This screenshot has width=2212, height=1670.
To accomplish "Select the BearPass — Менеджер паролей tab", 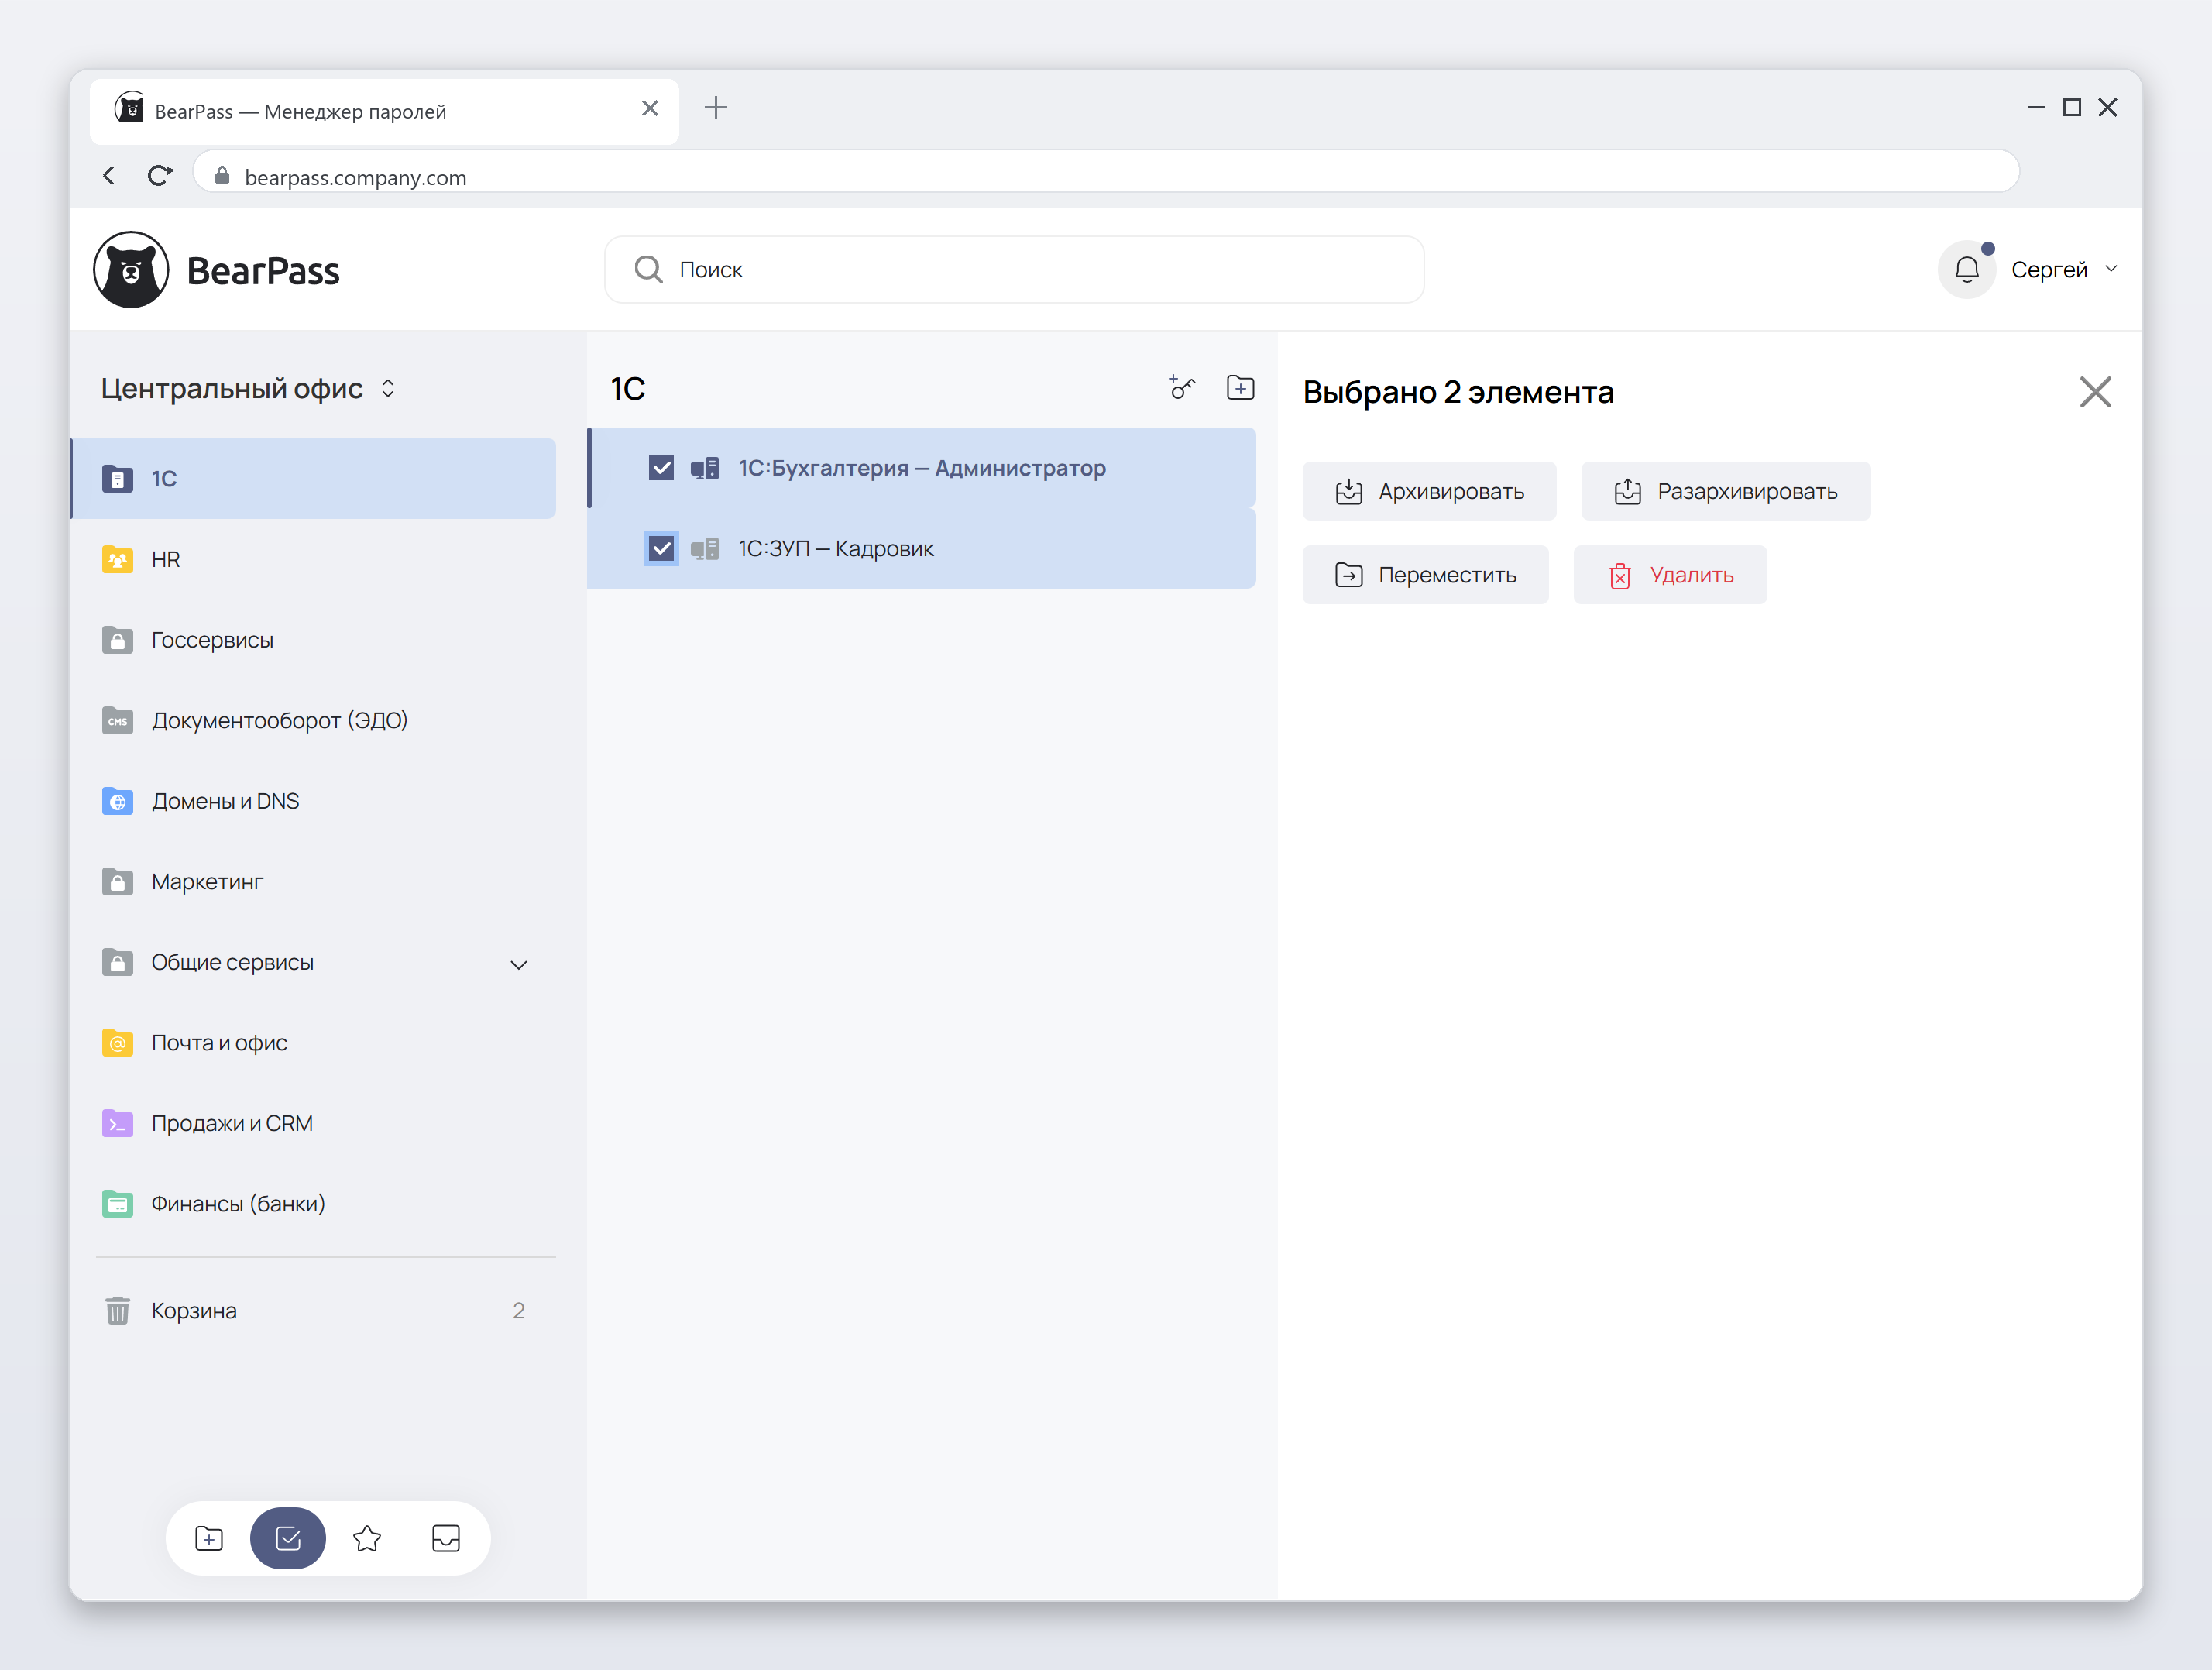I will click(384, 111).
